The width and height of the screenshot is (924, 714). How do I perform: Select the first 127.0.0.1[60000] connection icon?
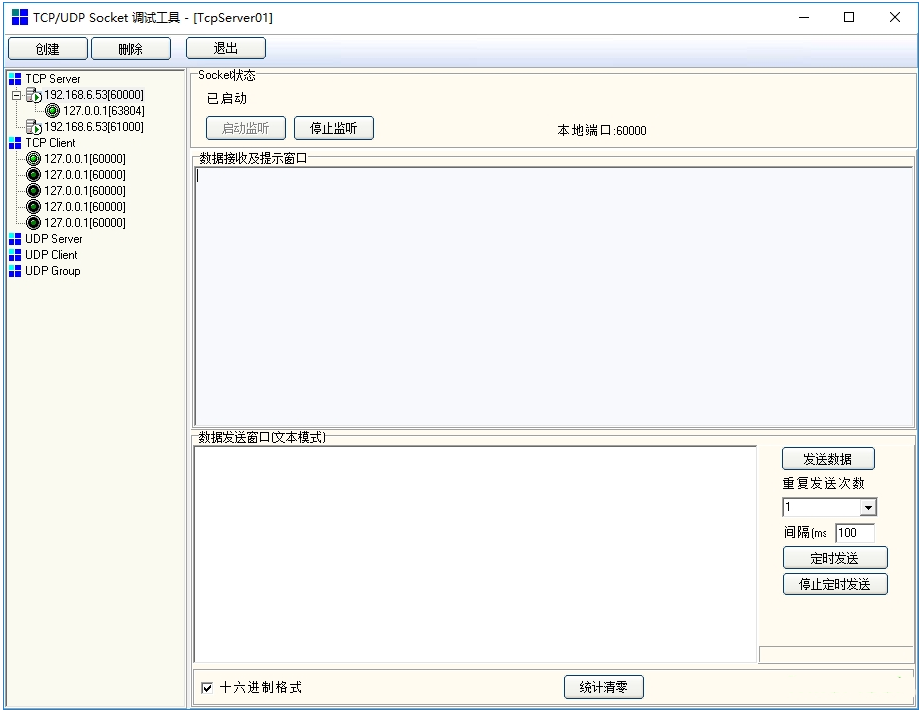(32, 159)
